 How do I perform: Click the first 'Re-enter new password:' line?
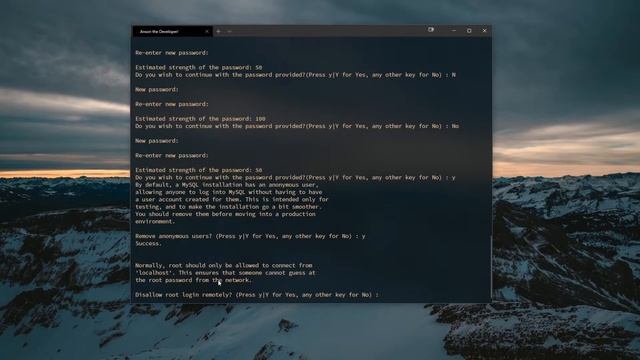(172, 53)
